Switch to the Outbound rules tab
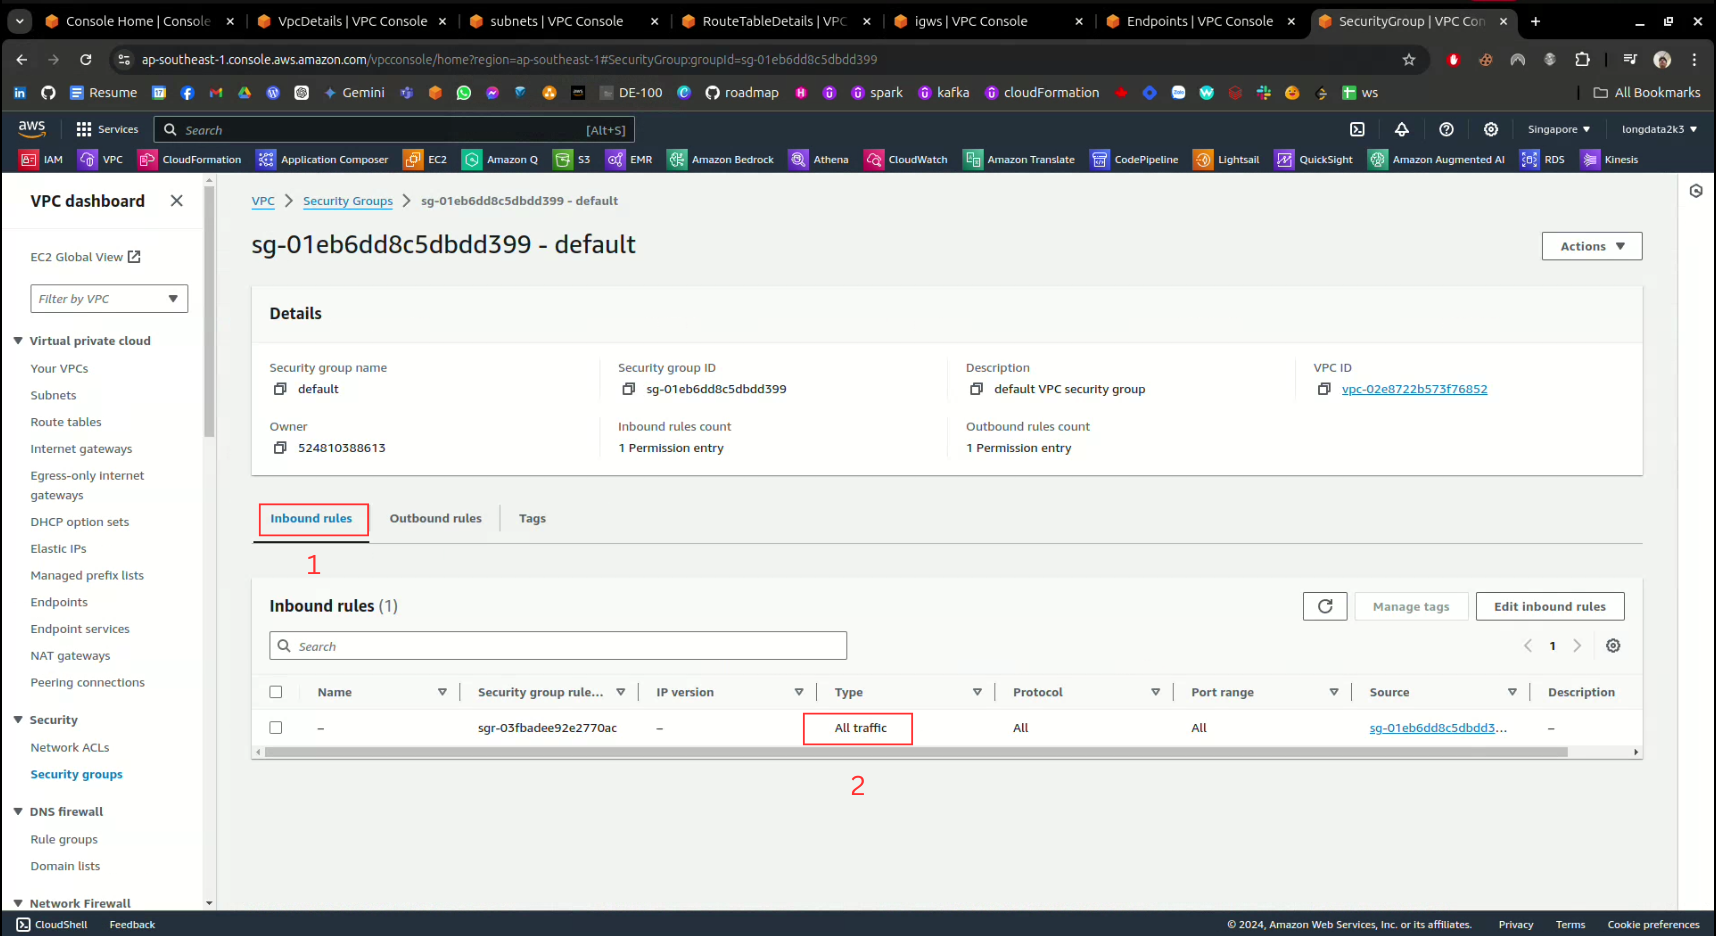 (x=435, y=518)
